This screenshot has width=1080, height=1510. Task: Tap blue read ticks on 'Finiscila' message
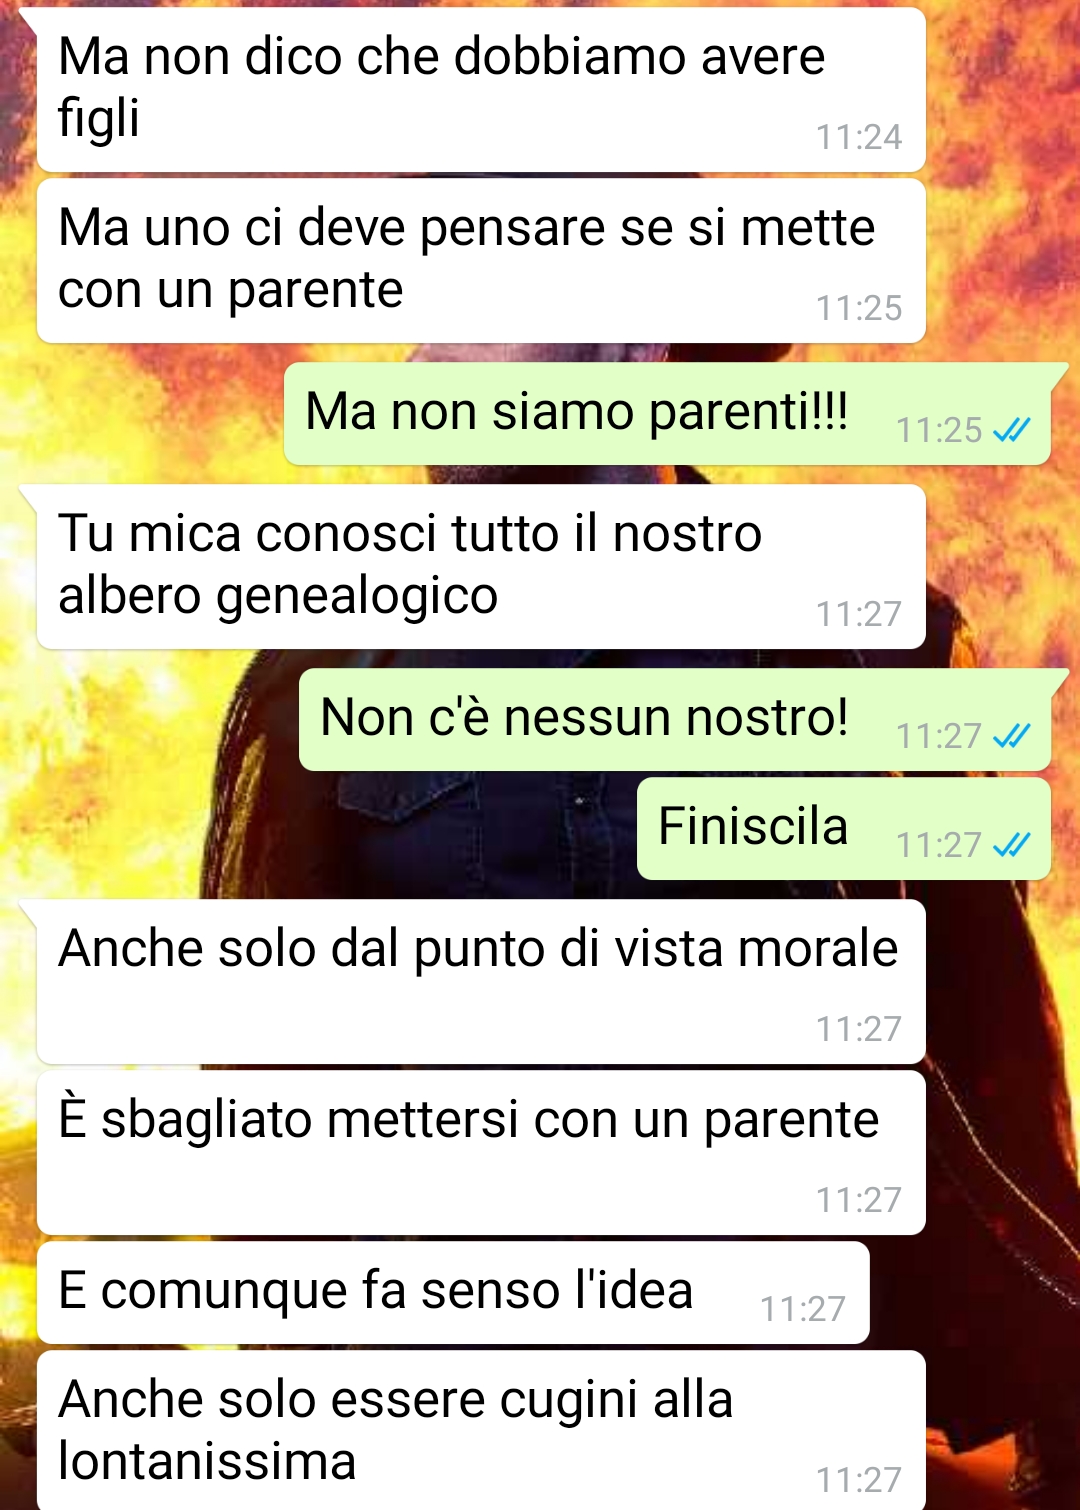(1011, 845)
